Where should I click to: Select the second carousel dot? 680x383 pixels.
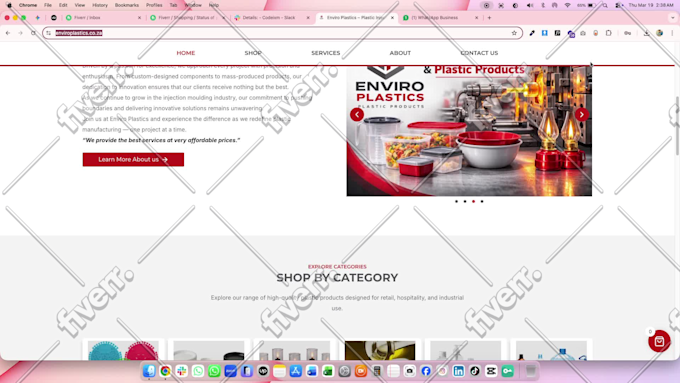point(465,201)
